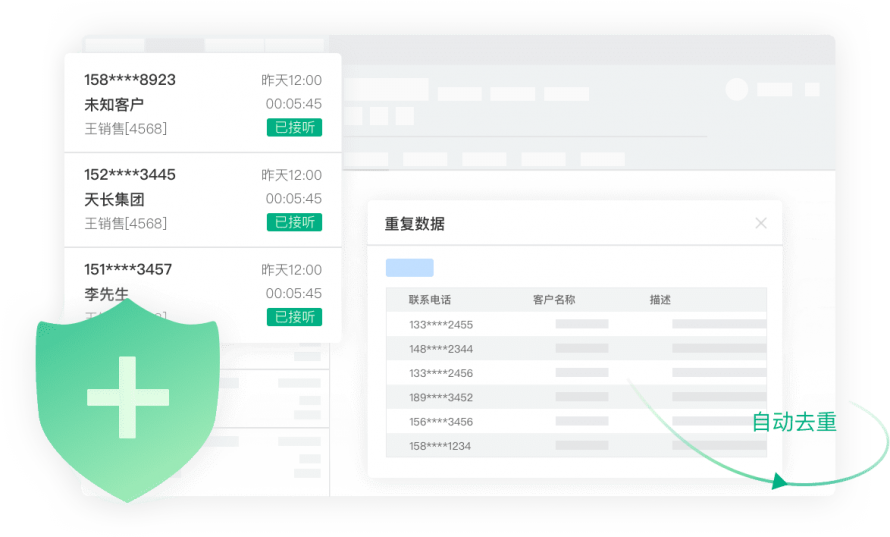Select row 156****3456

(x=576, y=422)
